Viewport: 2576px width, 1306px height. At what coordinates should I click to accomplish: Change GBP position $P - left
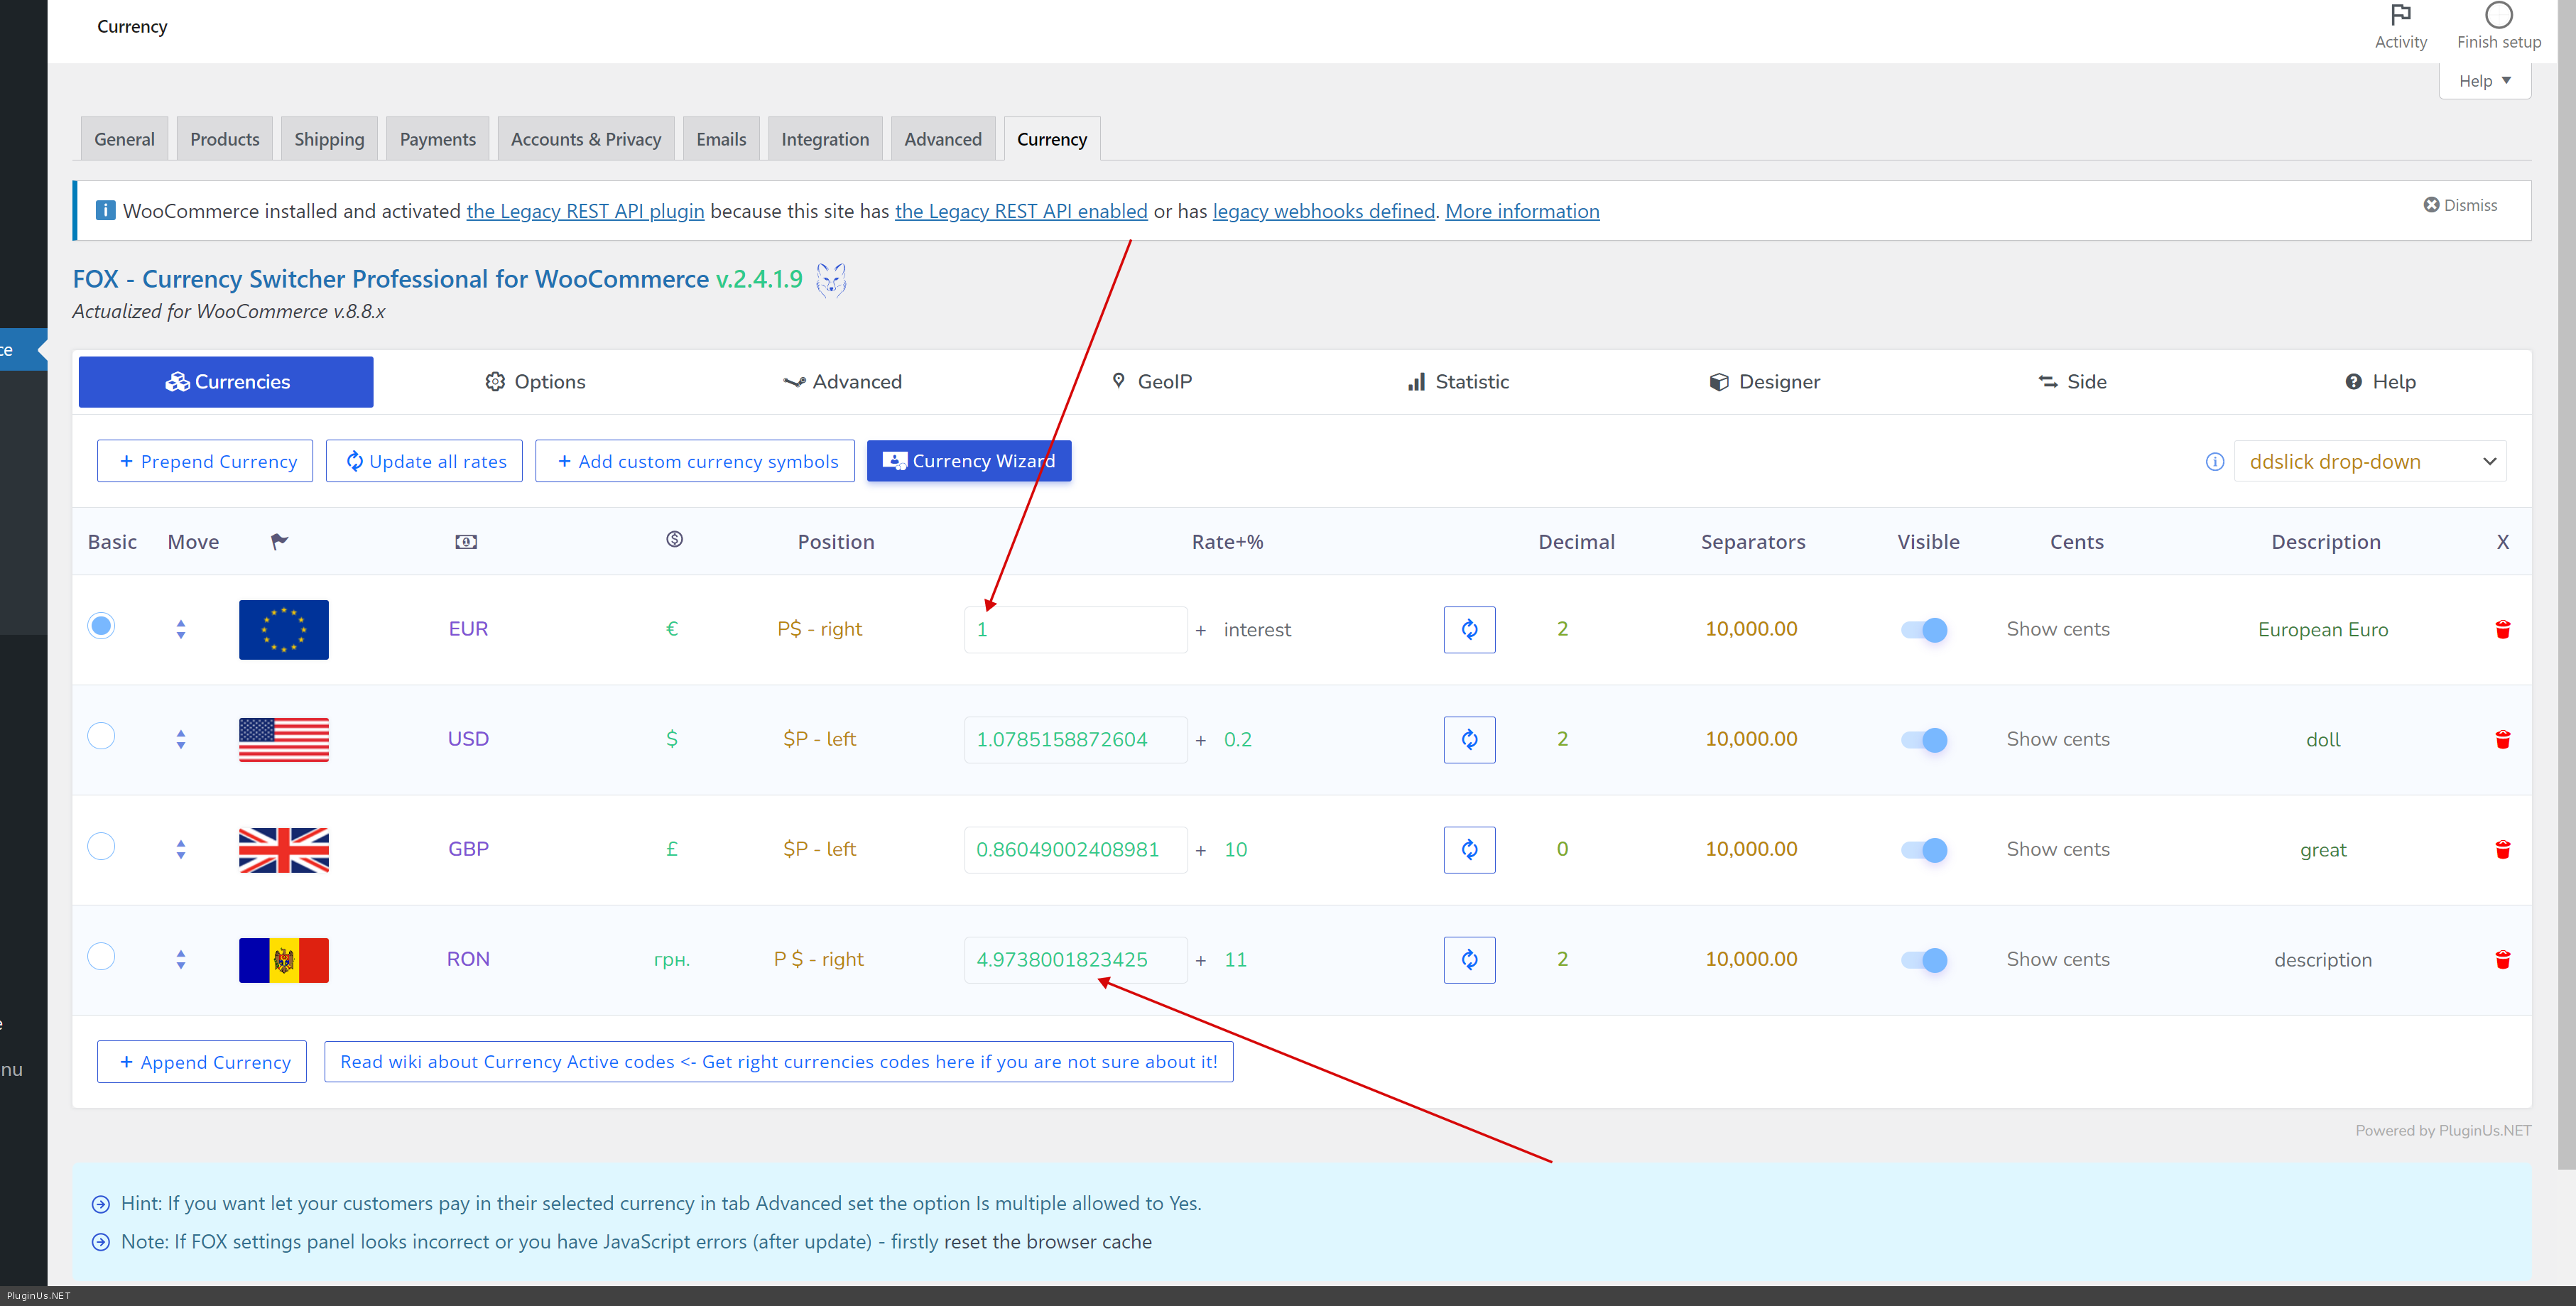coord(819,849)
